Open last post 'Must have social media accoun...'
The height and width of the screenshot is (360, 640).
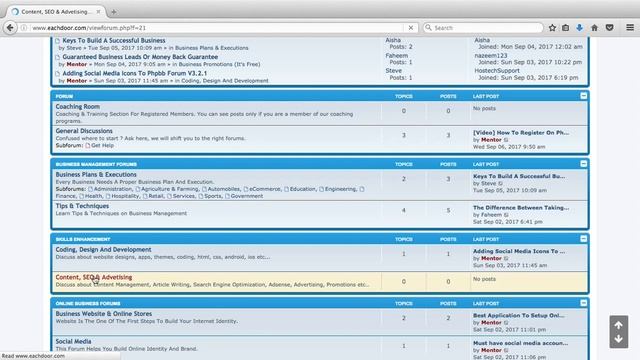(x=520, y=343)
